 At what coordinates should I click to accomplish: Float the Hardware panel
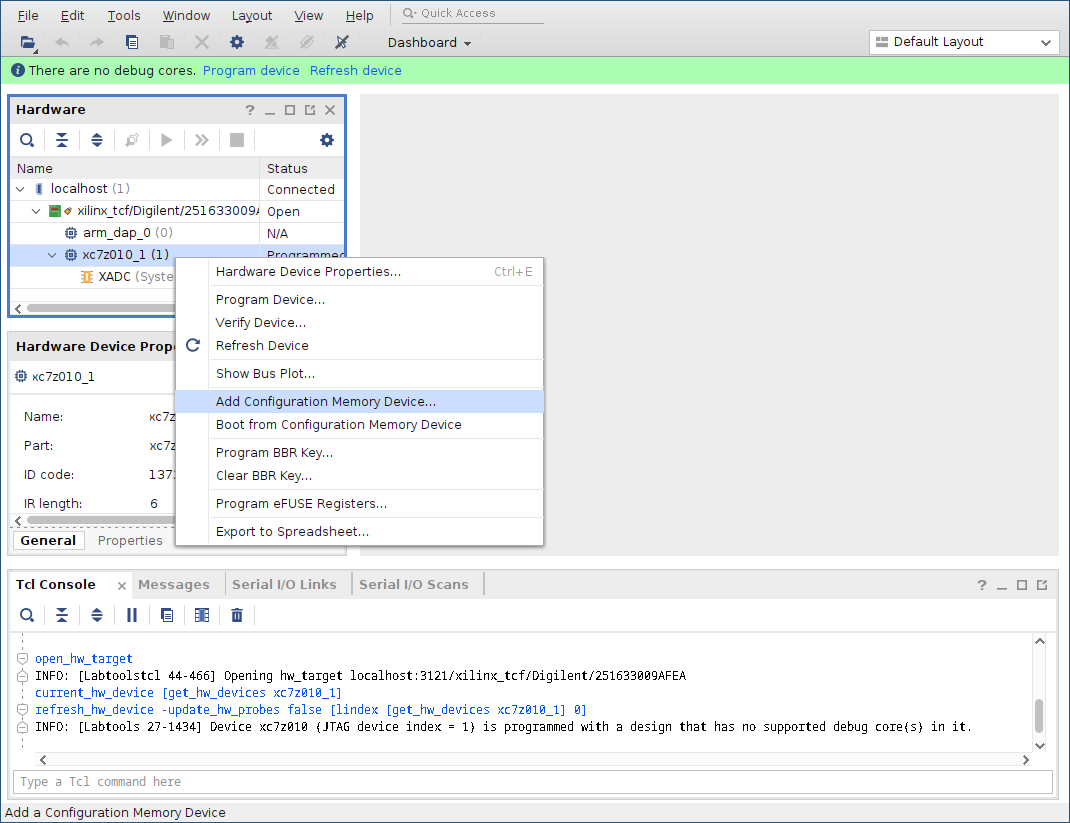[310, 110]
